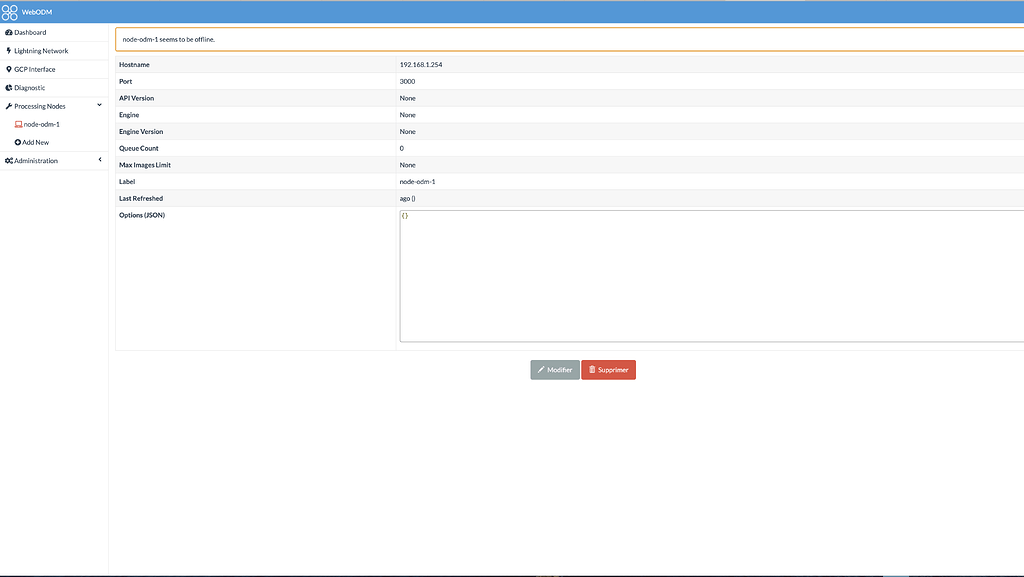Click the Processing Nodes wrench icon

coord(9,105)
